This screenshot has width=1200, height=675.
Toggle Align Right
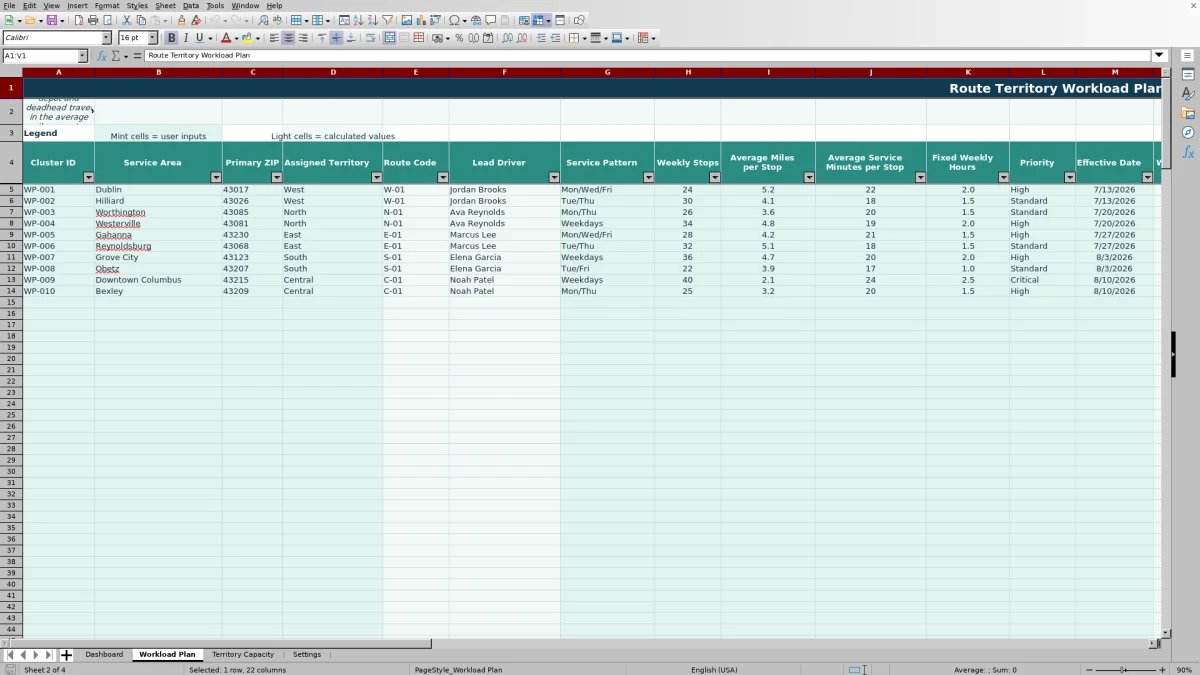(x=302, y=38)
